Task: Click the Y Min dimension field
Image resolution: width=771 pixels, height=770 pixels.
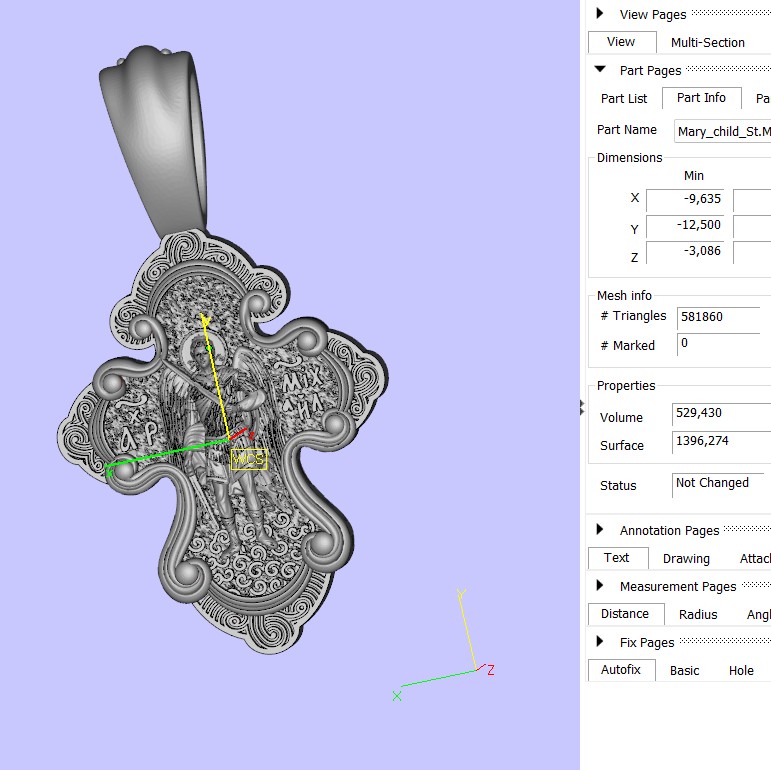Action: coord(685,225)
